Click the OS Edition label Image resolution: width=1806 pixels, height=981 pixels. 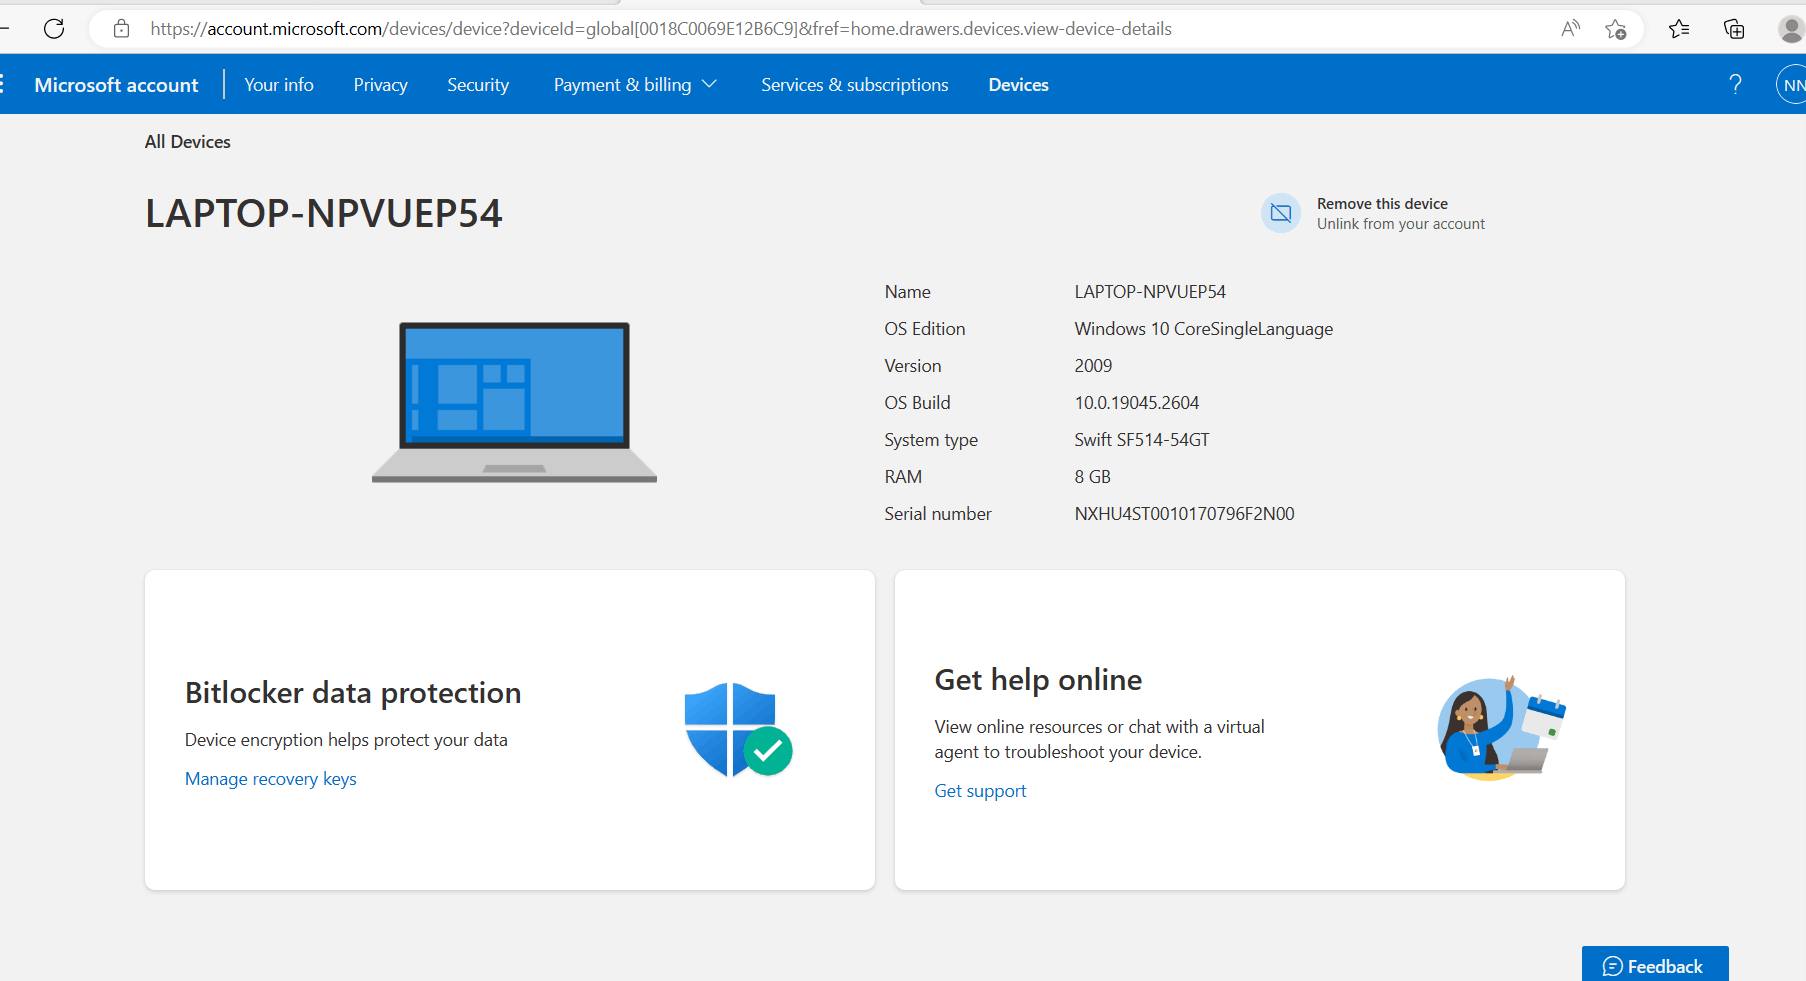[x=925, y=329]
